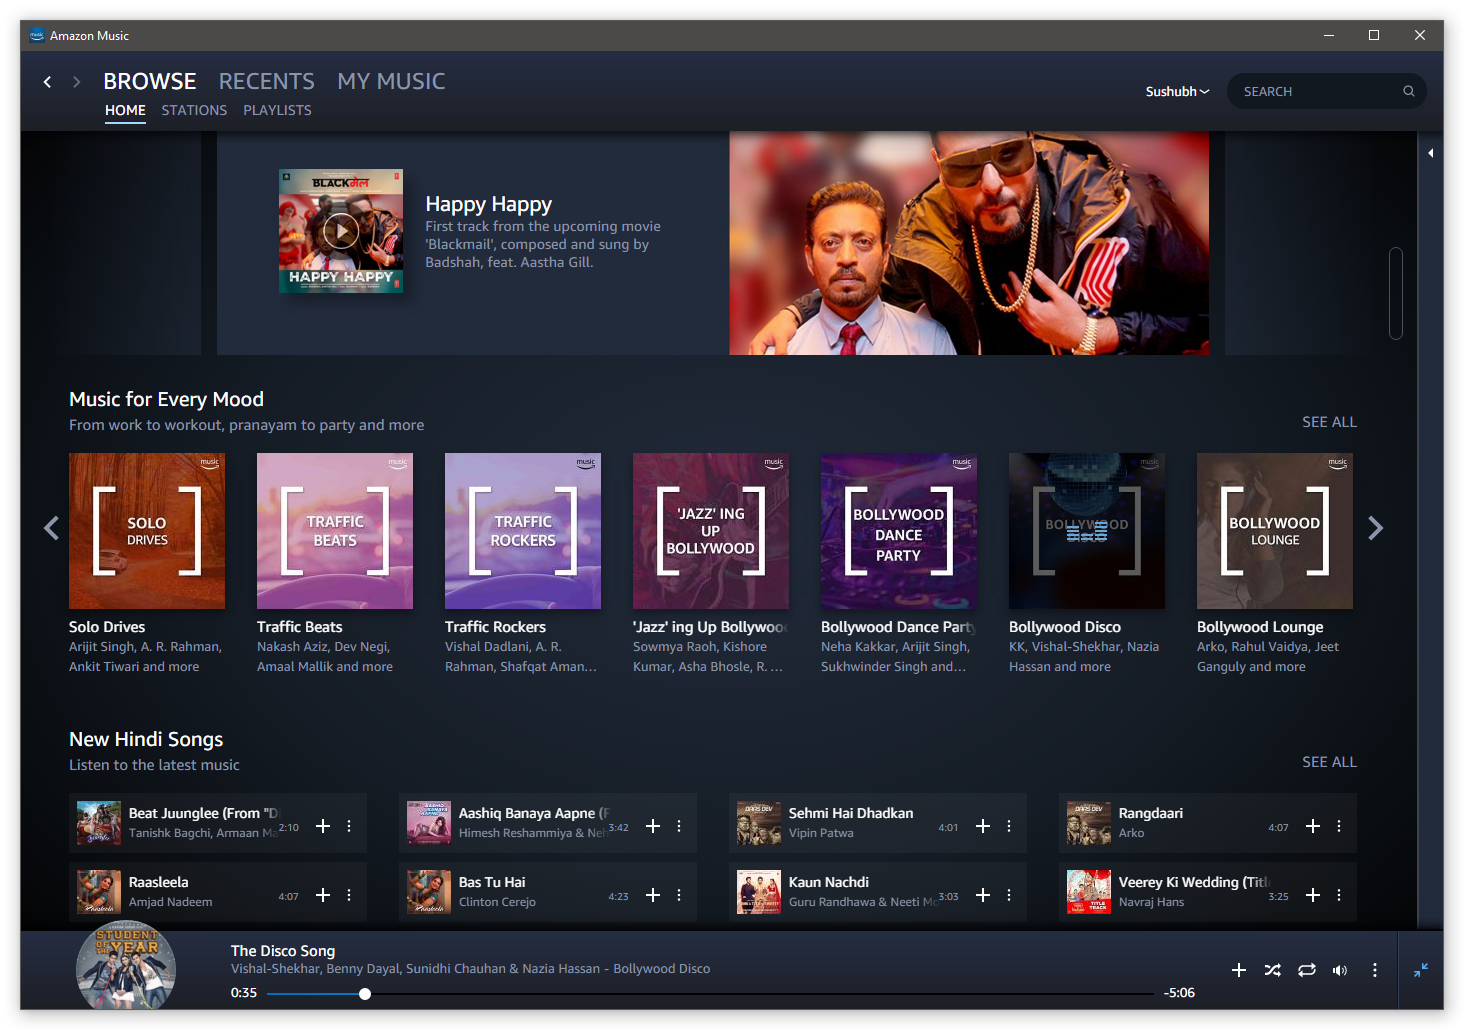Click the vertical scrollbar thumb
The width and height of the screenshot is (1464, 1030).
tap(1396, 293)
